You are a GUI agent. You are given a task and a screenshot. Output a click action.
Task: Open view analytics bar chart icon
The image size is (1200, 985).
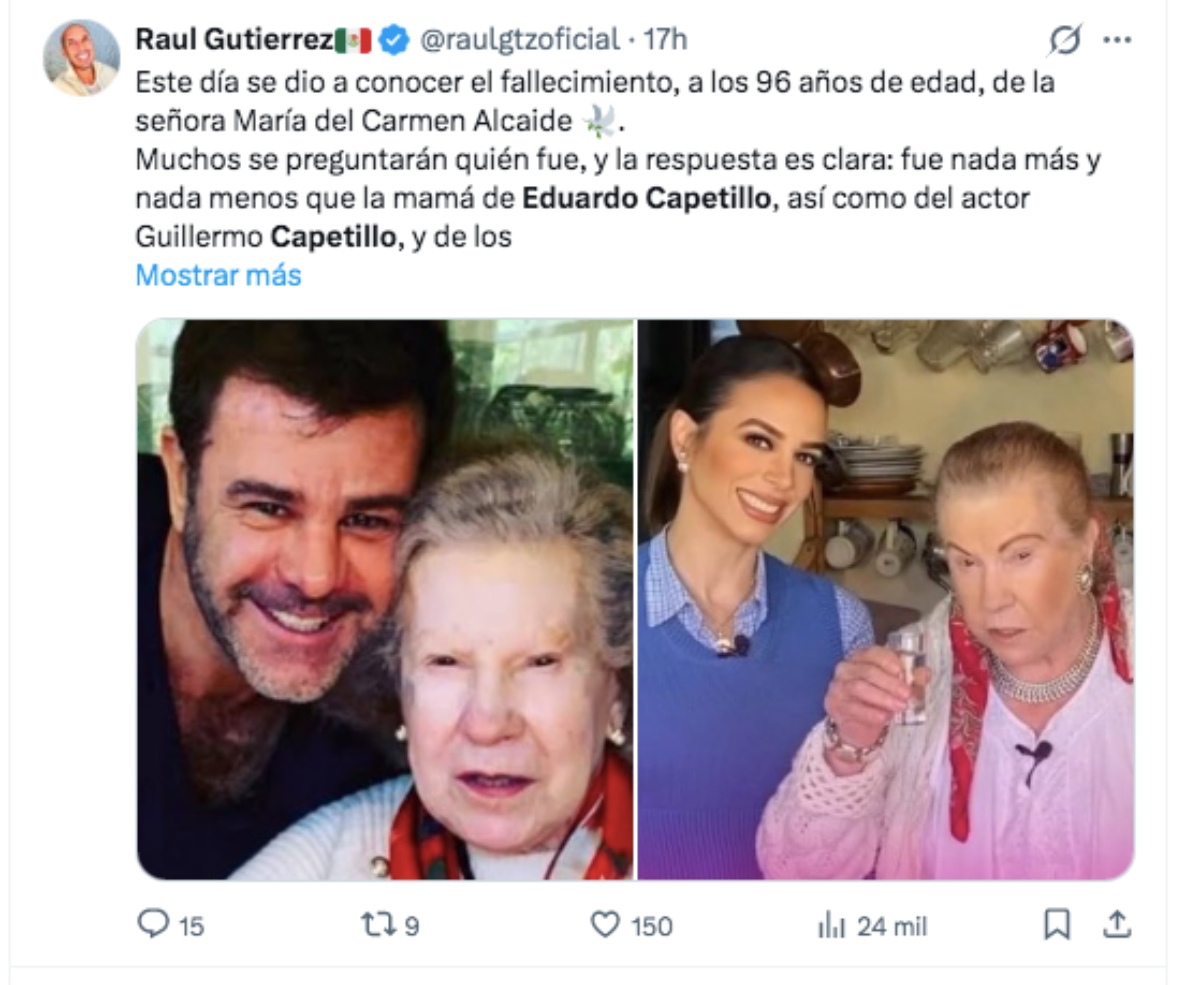click(x=831, y=926)
